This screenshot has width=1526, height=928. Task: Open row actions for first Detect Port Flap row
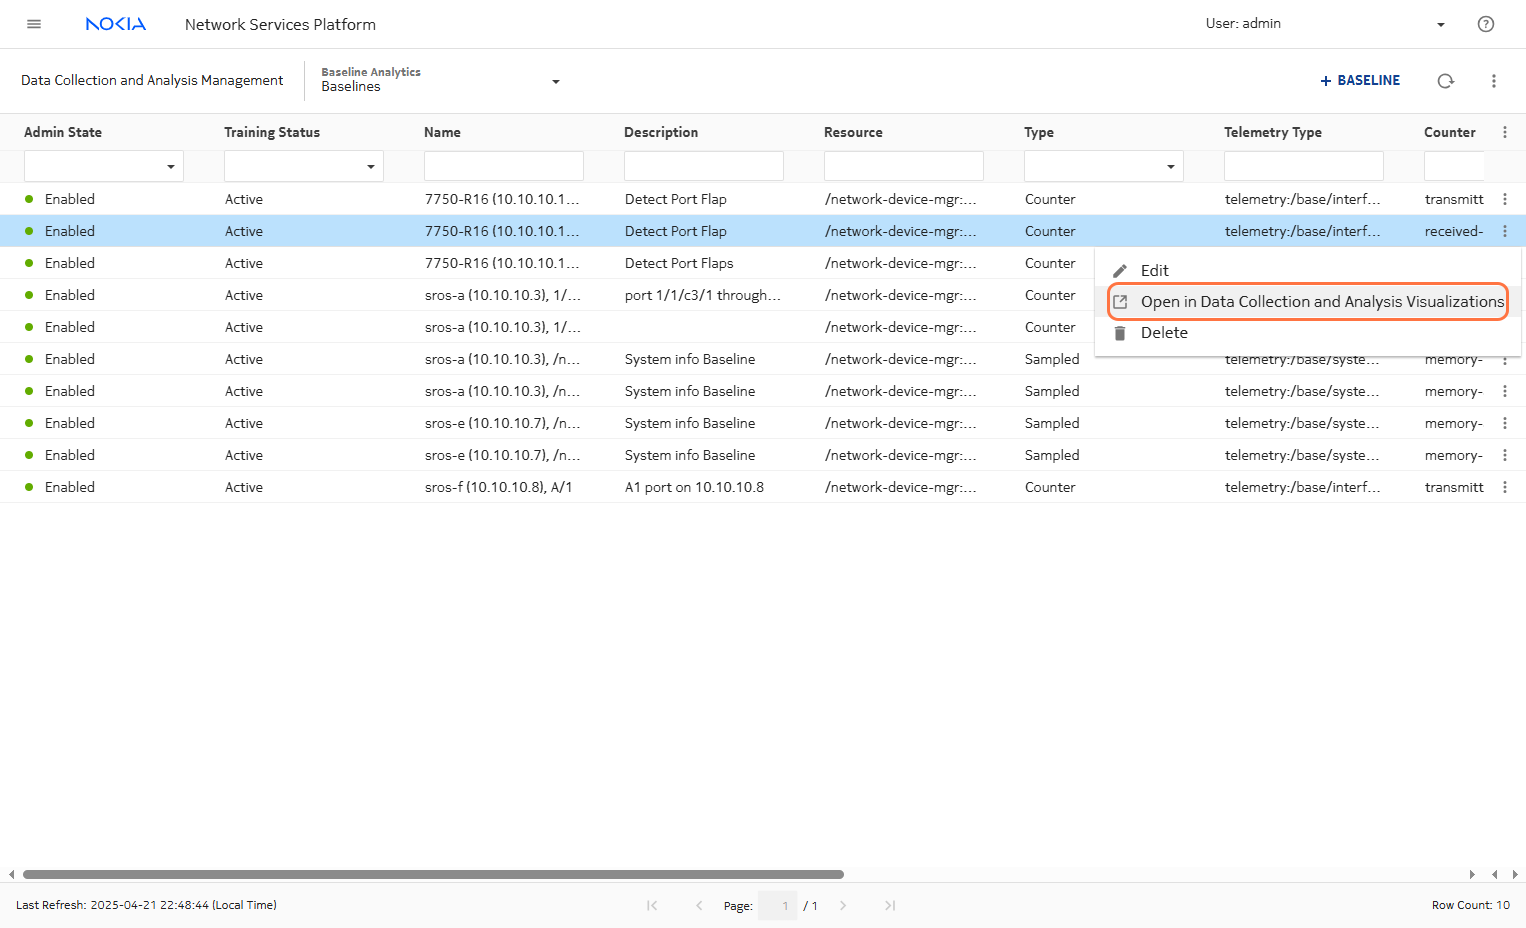coord(1504,199)
